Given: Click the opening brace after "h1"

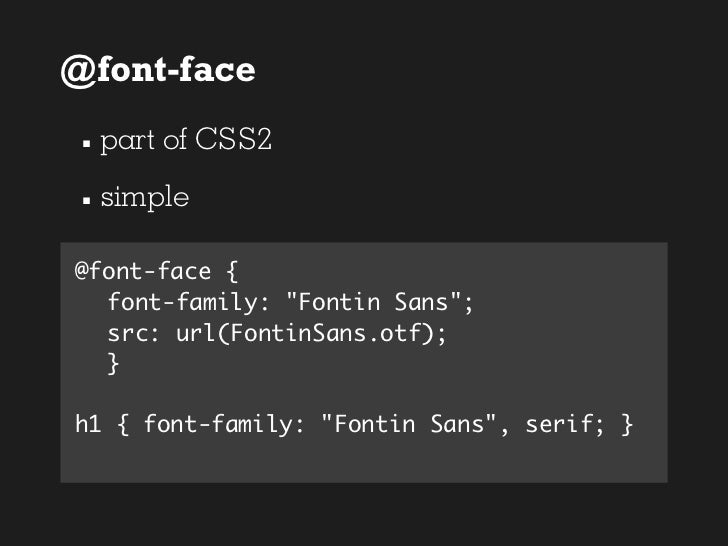Looking at the screenshot, I should [x=124, y=425].
